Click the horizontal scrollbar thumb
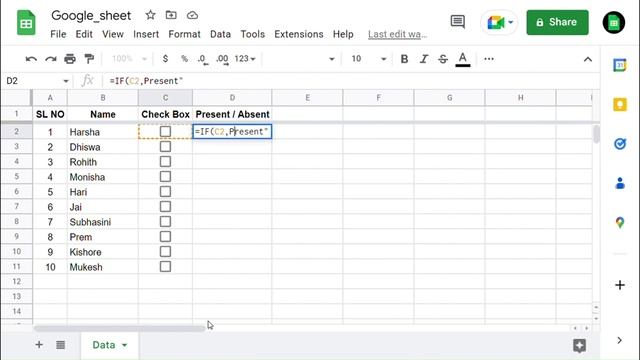Viewport: 640px width, 360px height. click(119, 328)
